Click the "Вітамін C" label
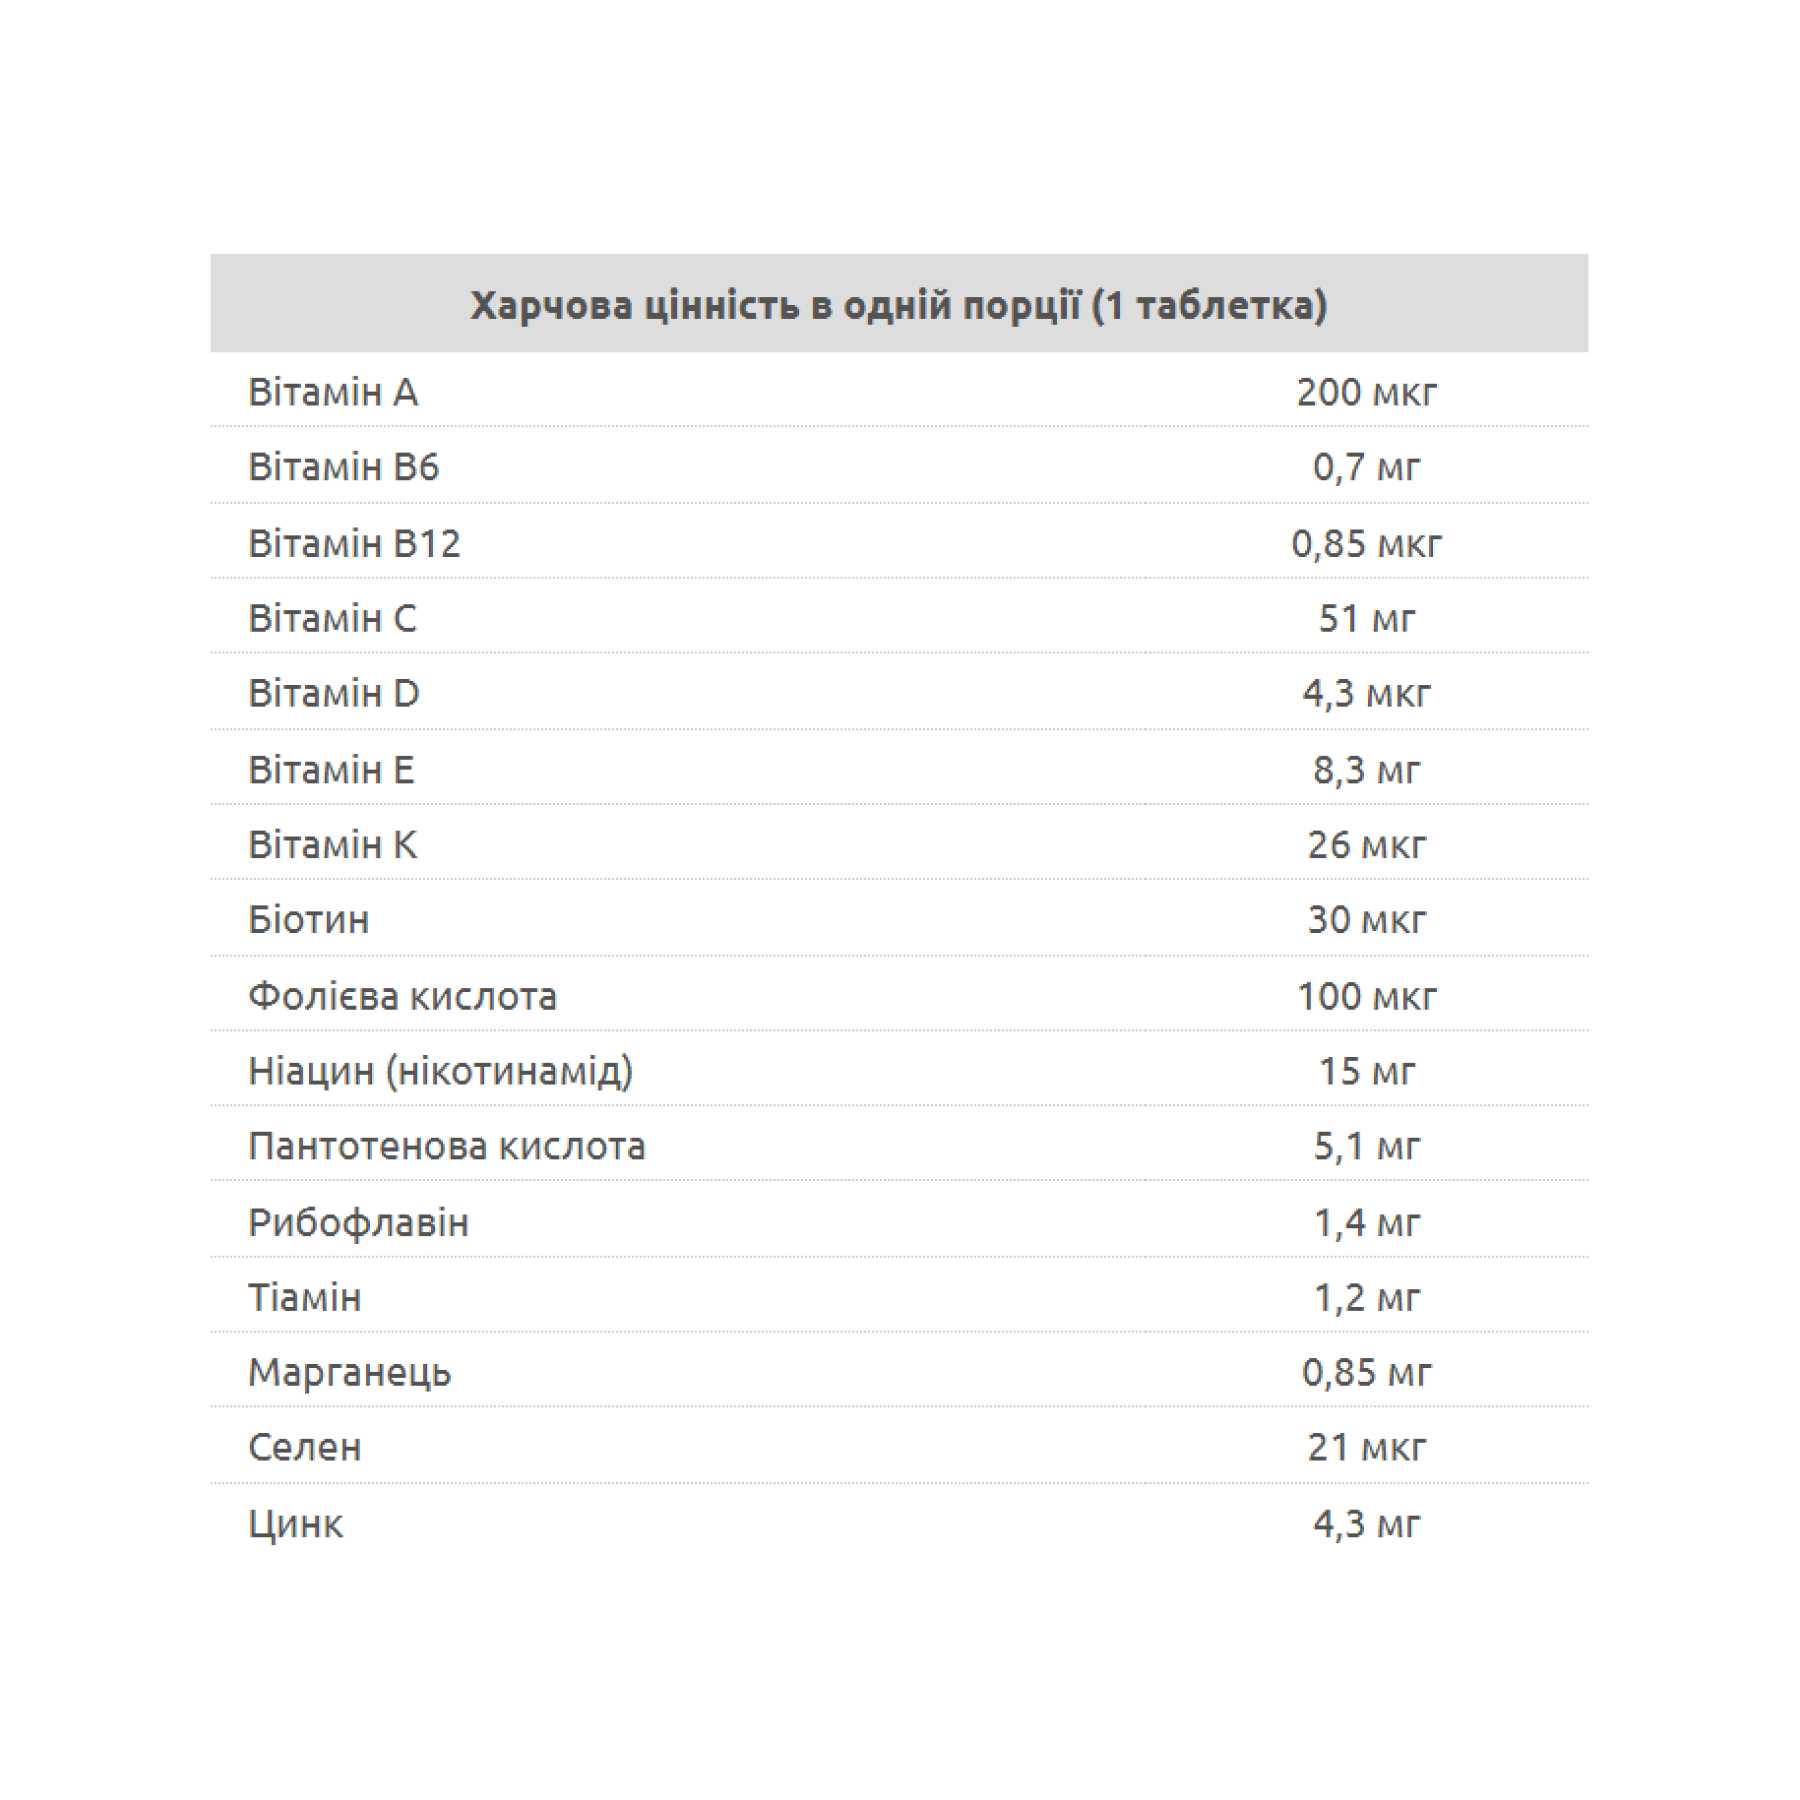This screenshot has height=1800, width=1800. [332, 618]
